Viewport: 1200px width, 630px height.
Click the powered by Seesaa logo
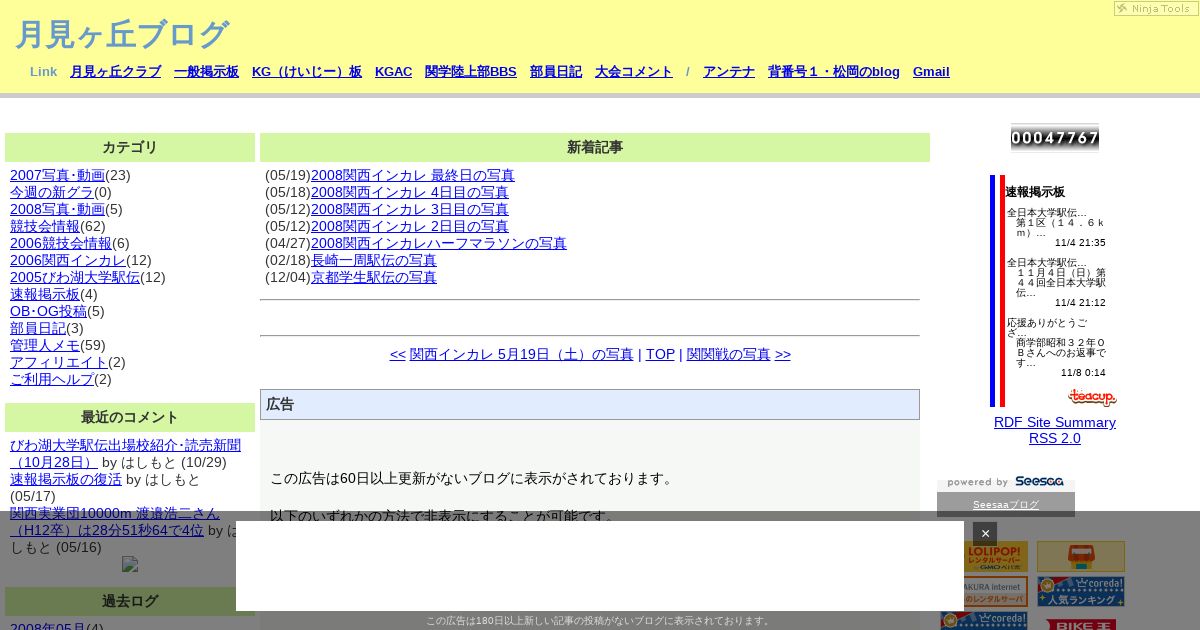1006,482
